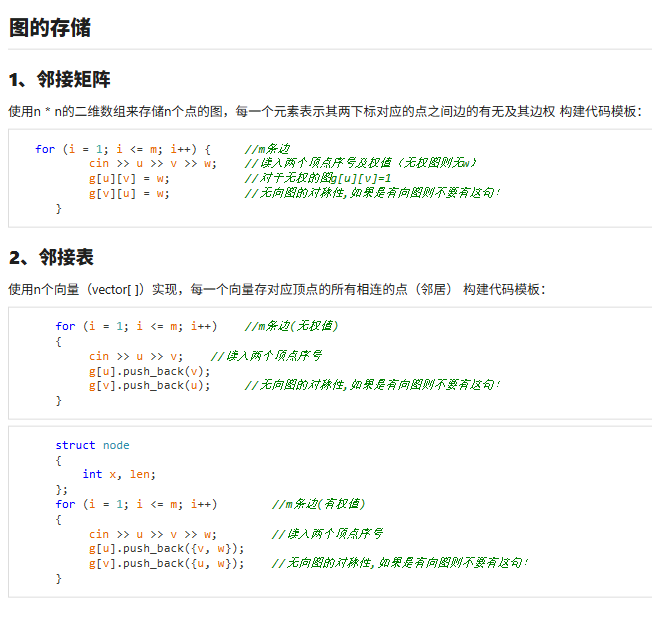The image size is (652, 617).
Task: Click code line 'int x, len;'
Action: [119, 474]
